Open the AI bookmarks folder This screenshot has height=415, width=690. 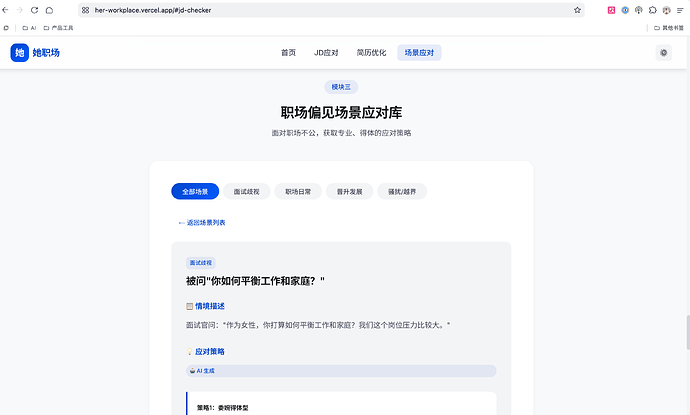pyautogui.click(x=29, y=28)
